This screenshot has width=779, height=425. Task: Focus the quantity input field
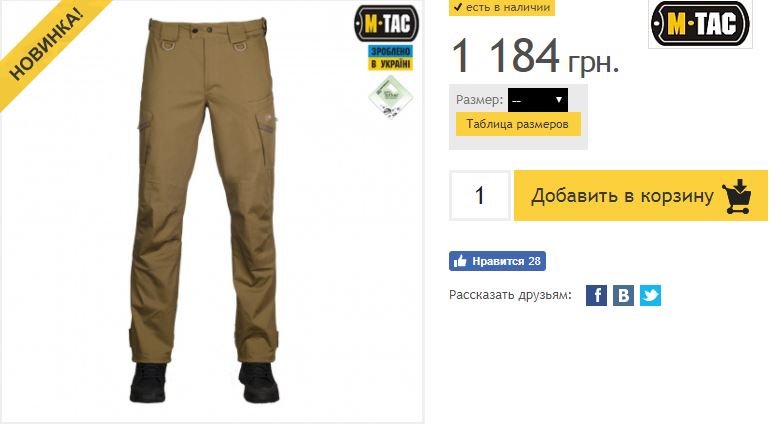point(480,195)
